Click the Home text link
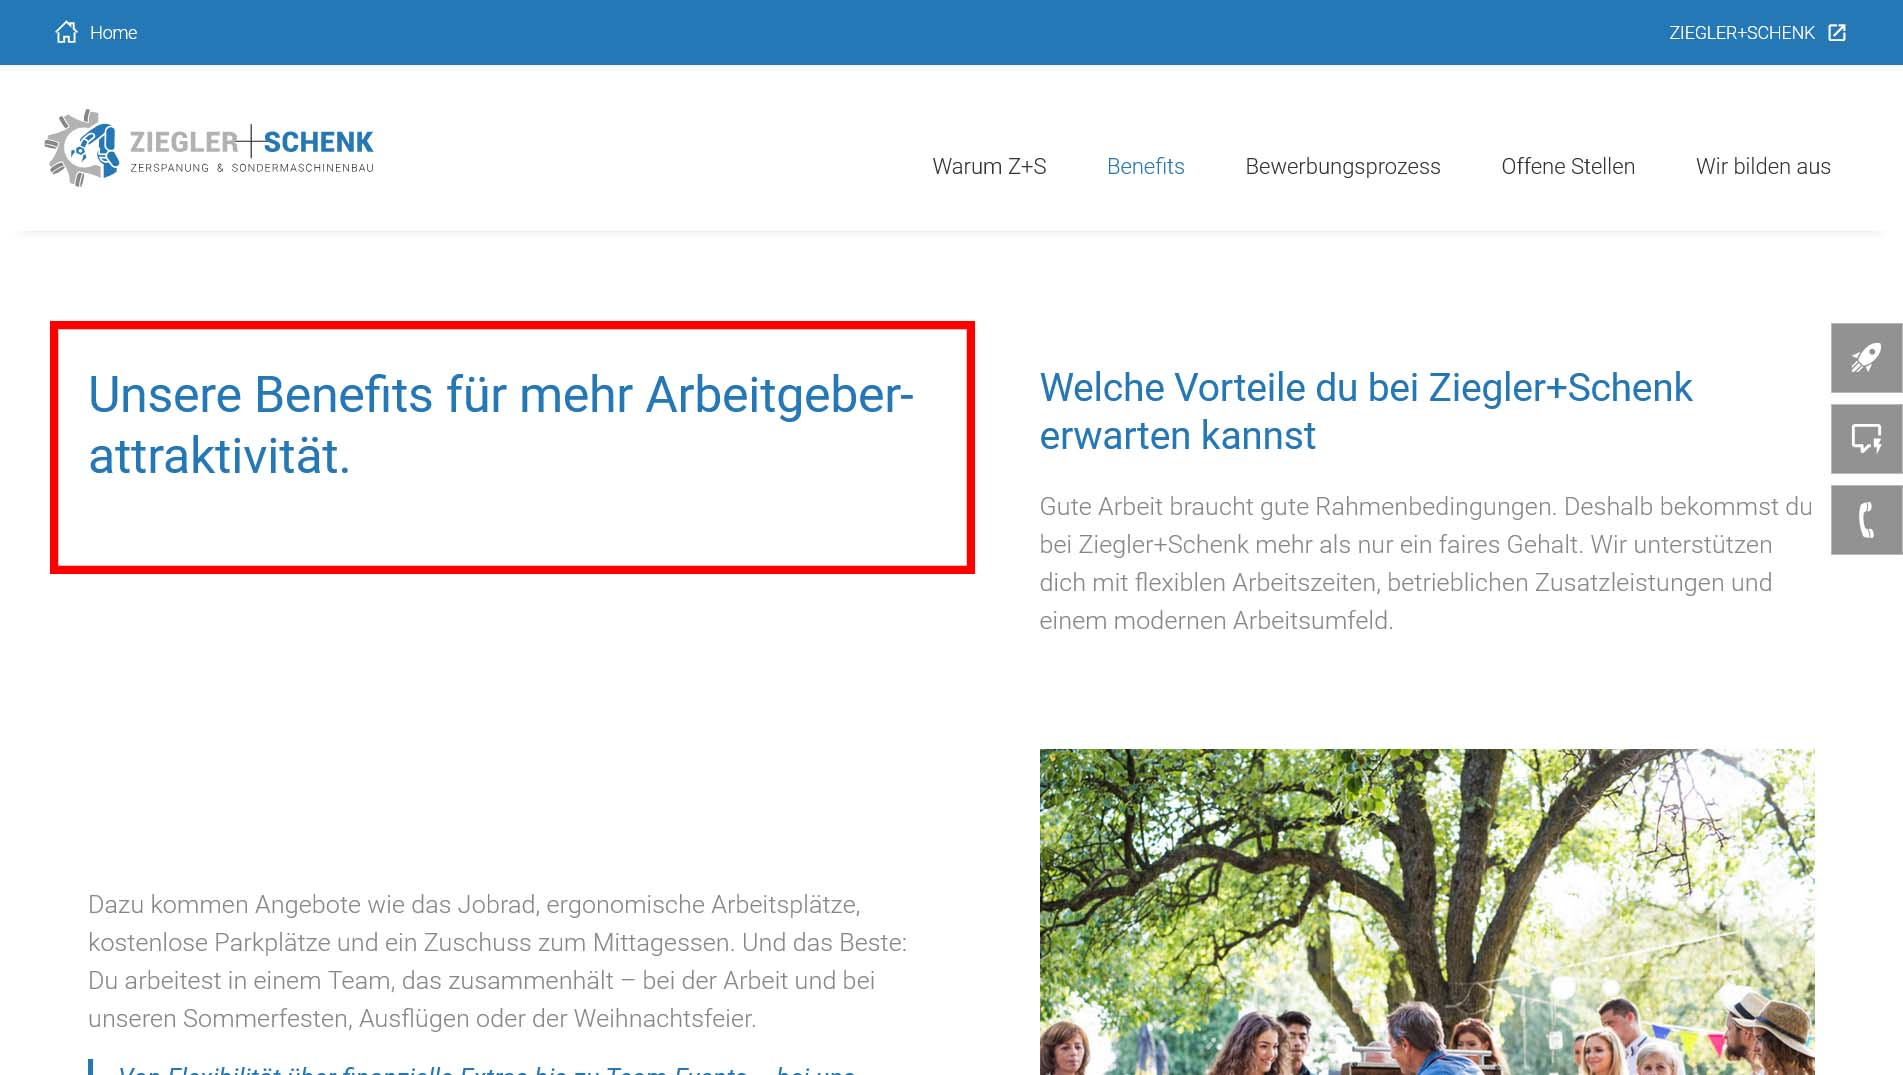 click(113, 33)
